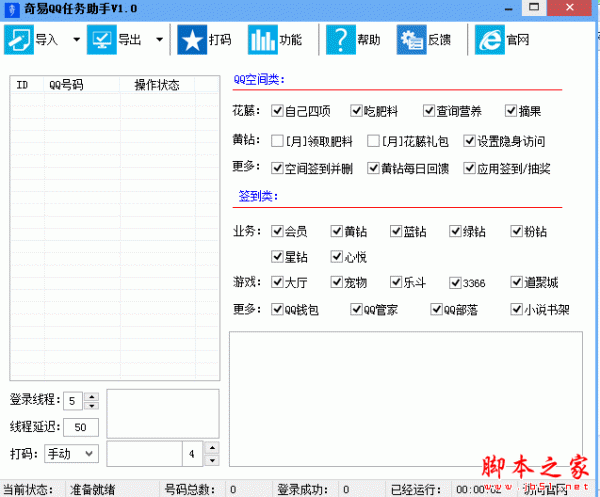600x497 pixels.
Task: Close the 奇易QQ任务助手 window
Action: 570,7
